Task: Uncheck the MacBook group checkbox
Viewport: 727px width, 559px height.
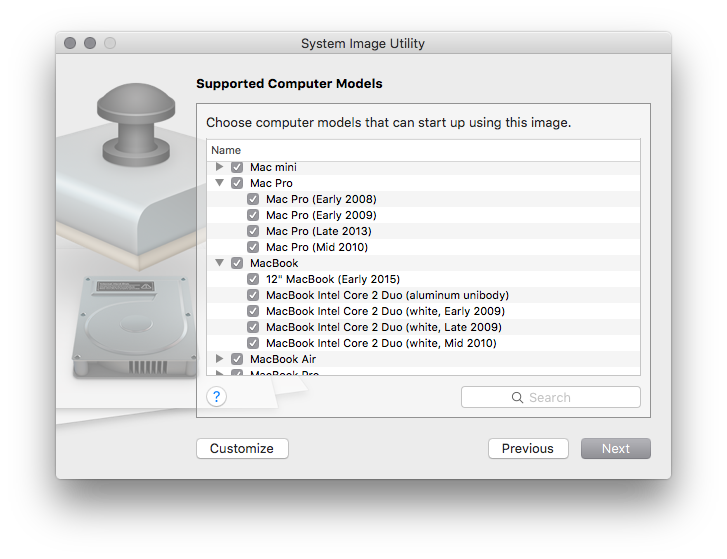Action: tap(237, 263)
